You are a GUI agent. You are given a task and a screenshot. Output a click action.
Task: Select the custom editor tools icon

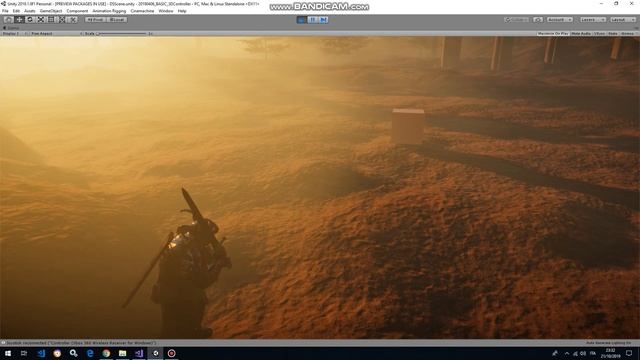pyautogui.click(x=72, y=20)
